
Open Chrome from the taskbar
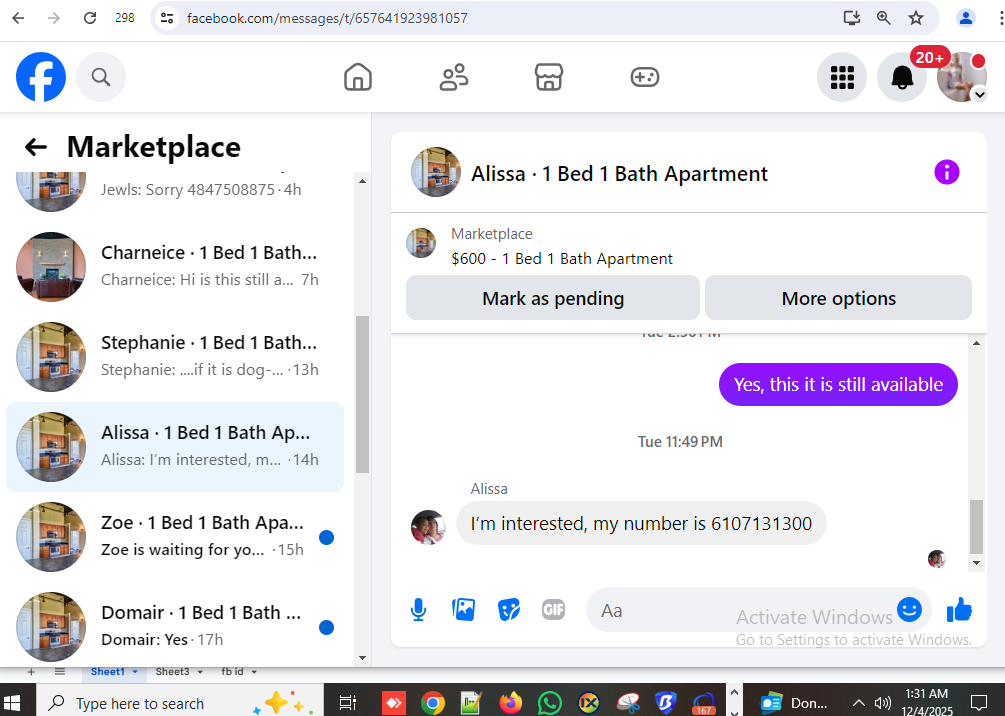click(x=433, y=703)
